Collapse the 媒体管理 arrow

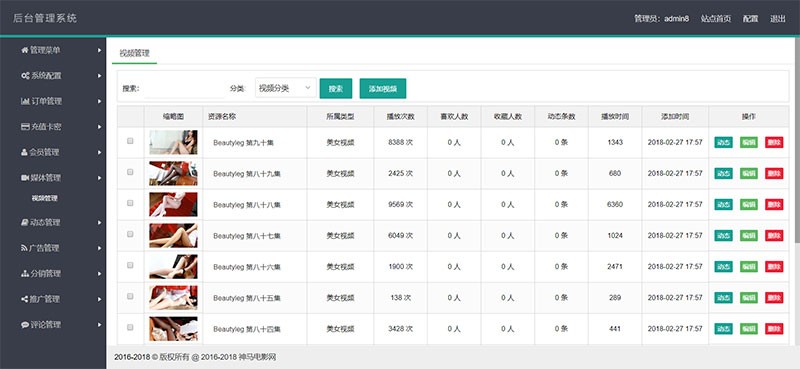coord(99,178)
